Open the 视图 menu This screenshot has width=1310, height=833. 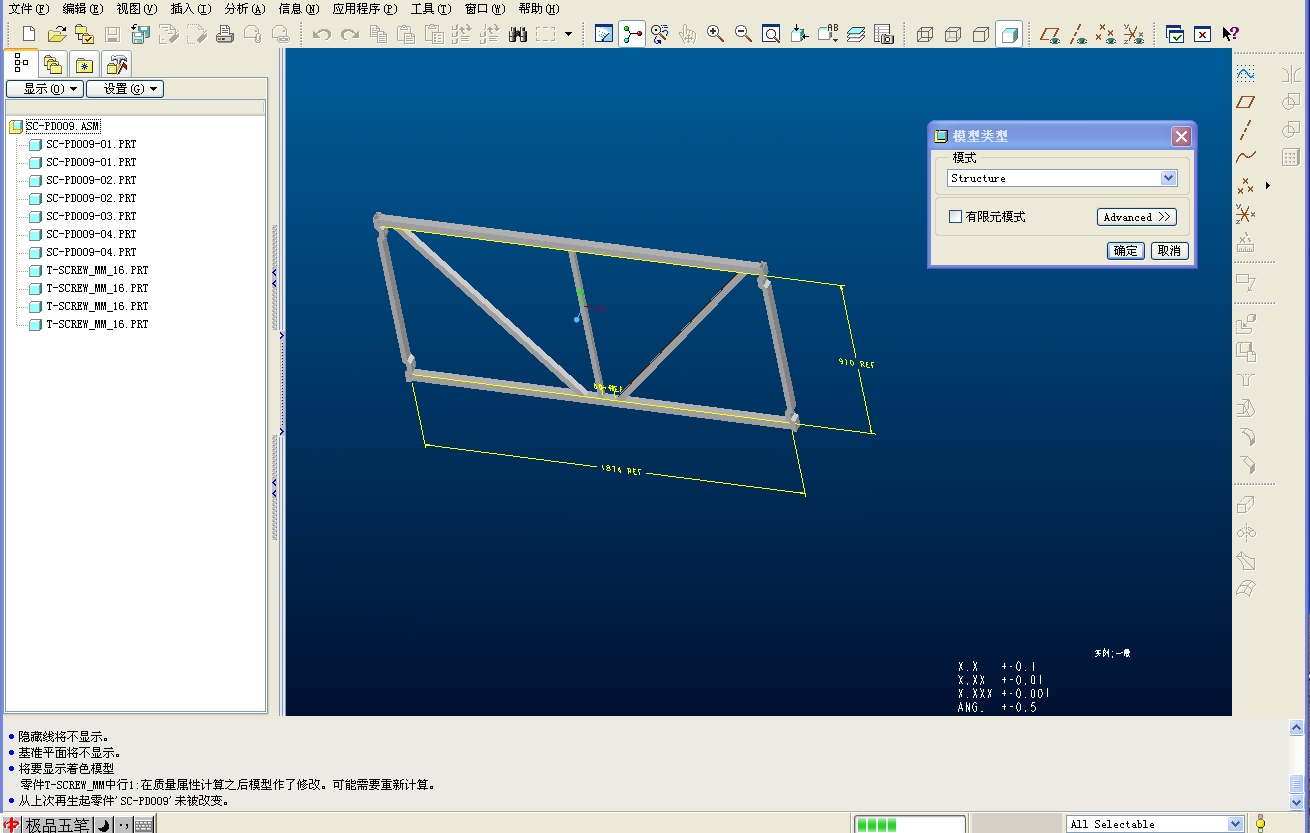[136, 9]
